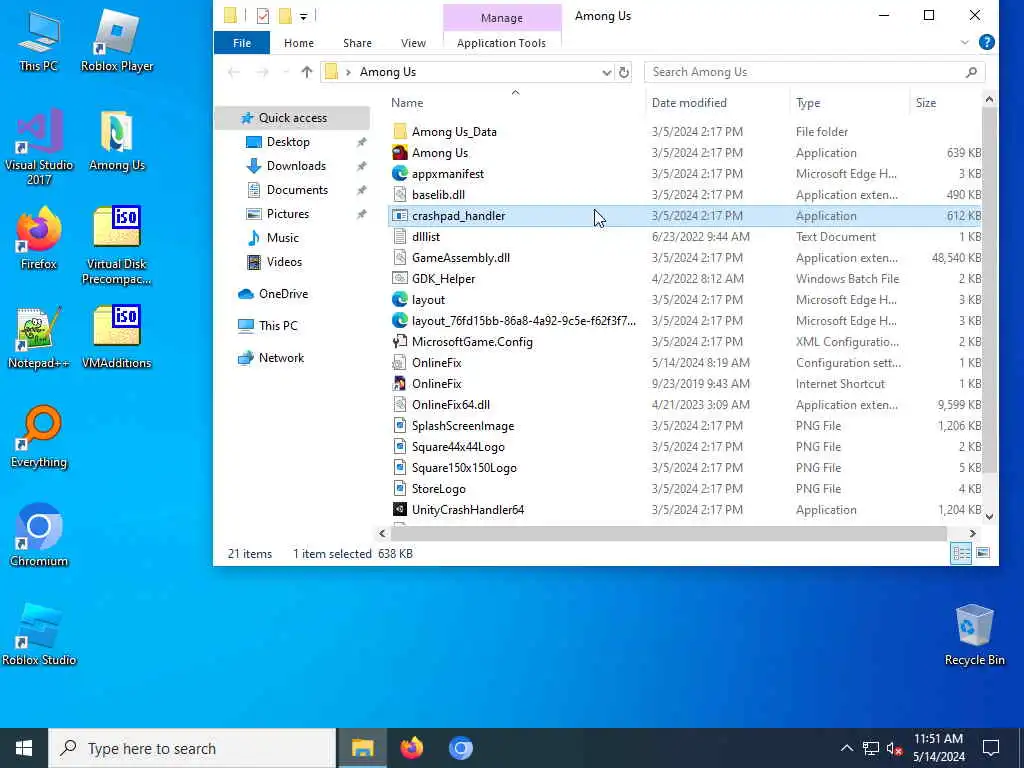Image resolution: width=1024 pixels, height=768 pixels.
Task: Open the Customize Quick Access Toolbar dropdown
Action: (x=304, y=16)
